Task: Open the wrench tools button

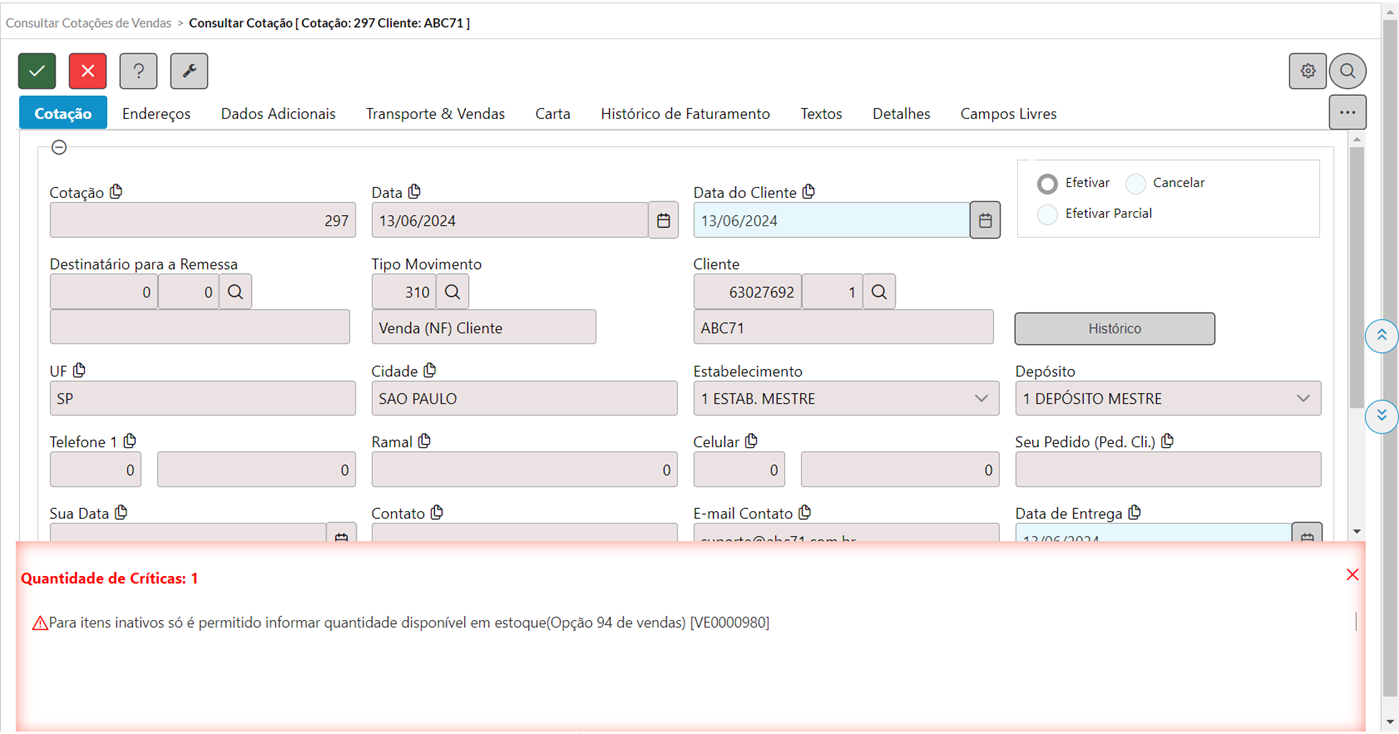Action: tap(189, 71)
